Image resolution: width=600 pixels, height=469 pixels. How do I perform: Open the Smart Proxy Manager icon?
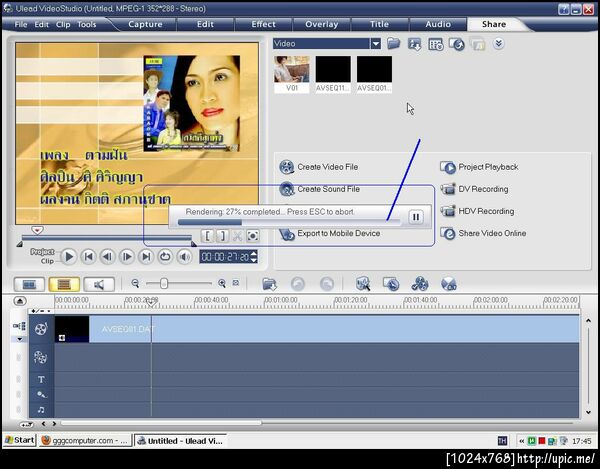pyautogui.click(x=362, y=284)
